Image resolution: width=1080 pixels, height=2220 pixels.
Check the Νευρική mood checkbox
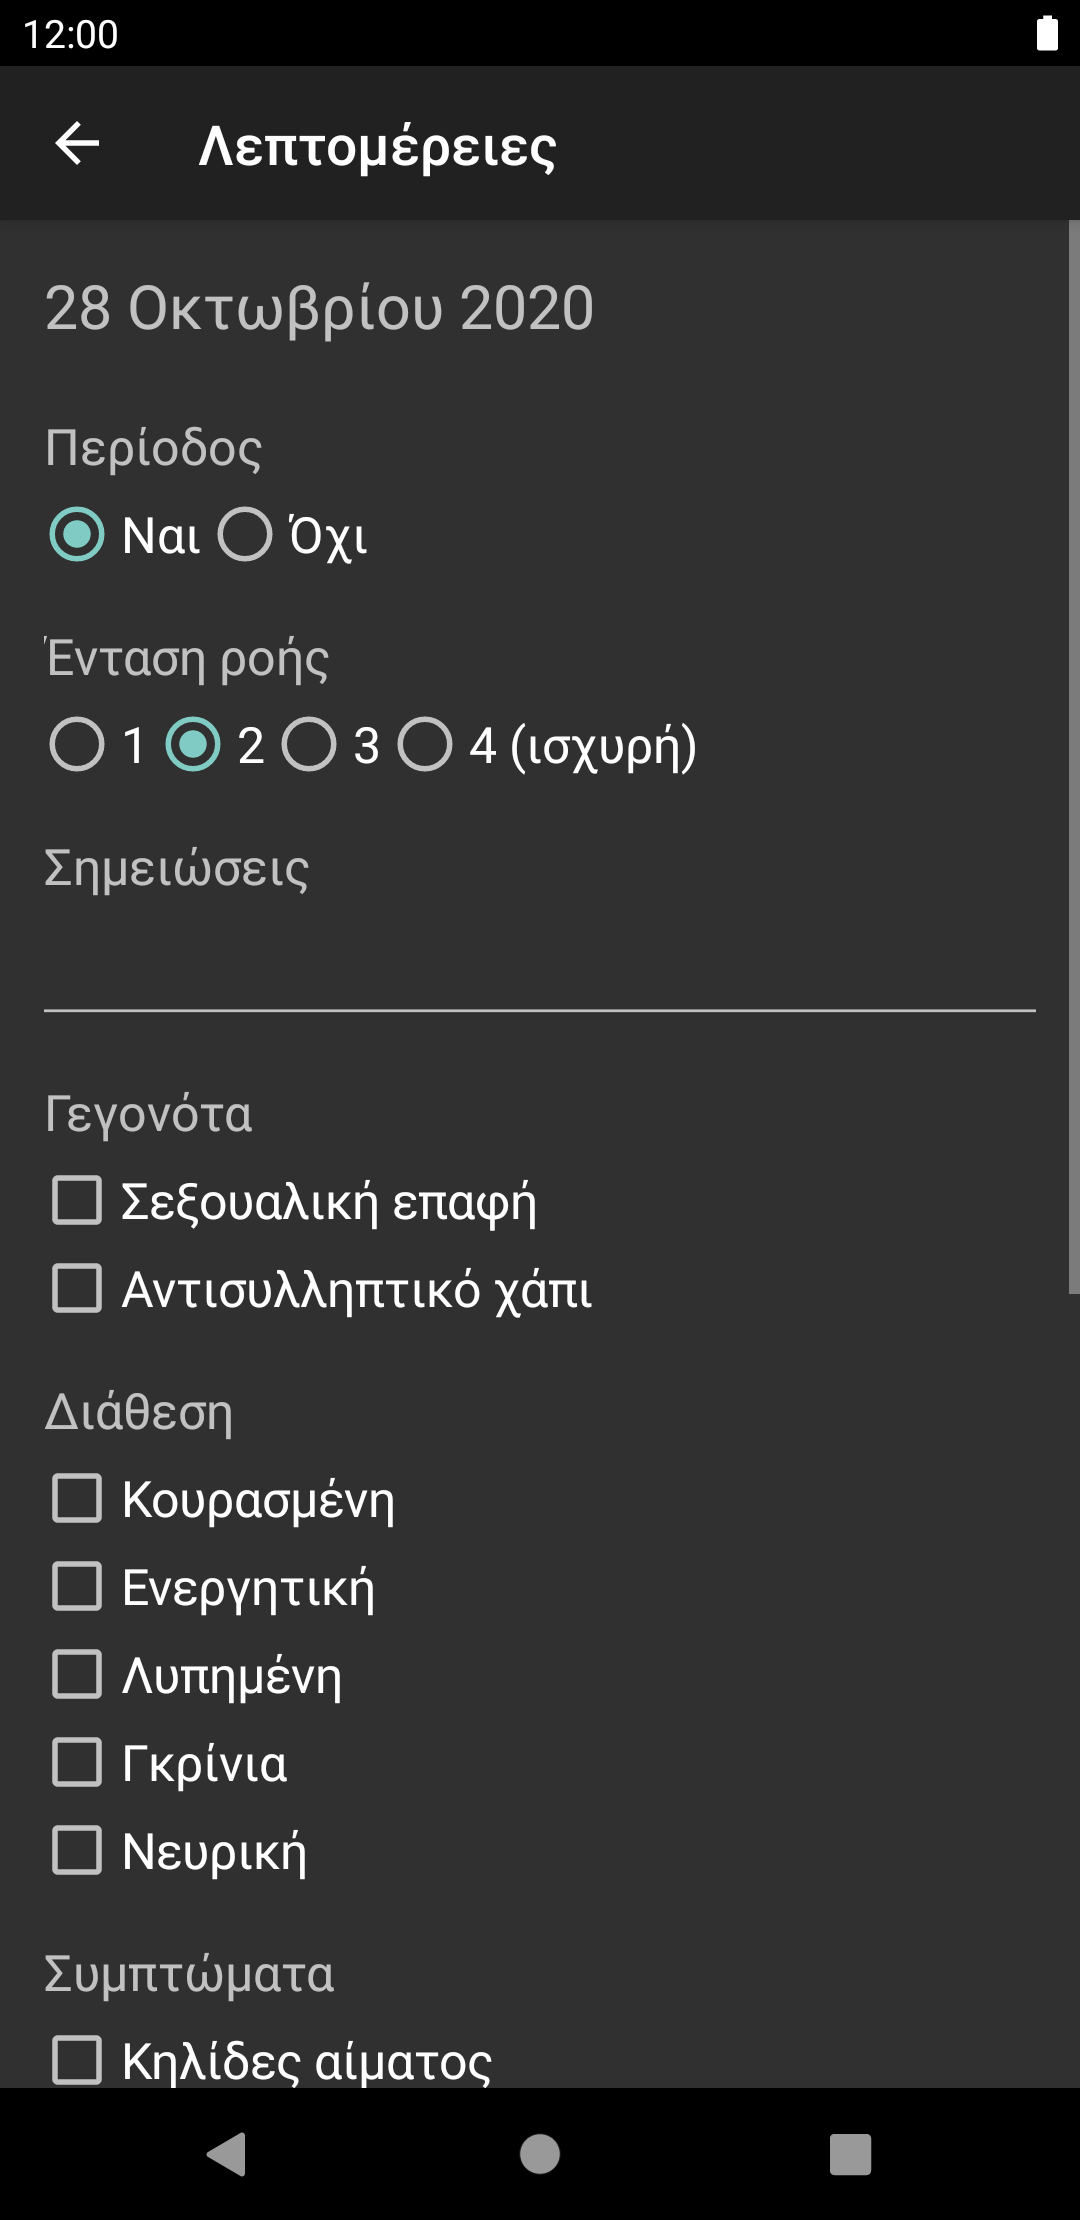77,1851
